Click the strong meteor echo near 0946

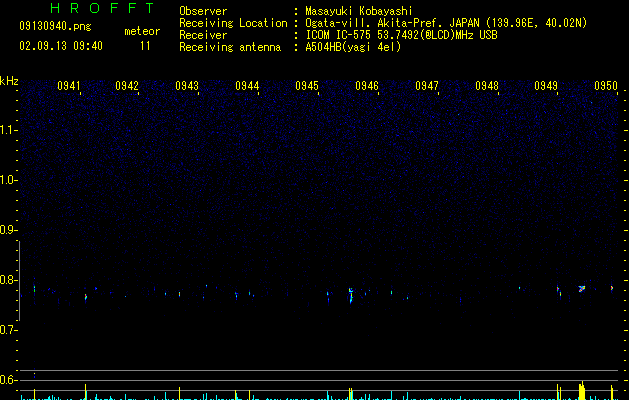tap(351, 295)
